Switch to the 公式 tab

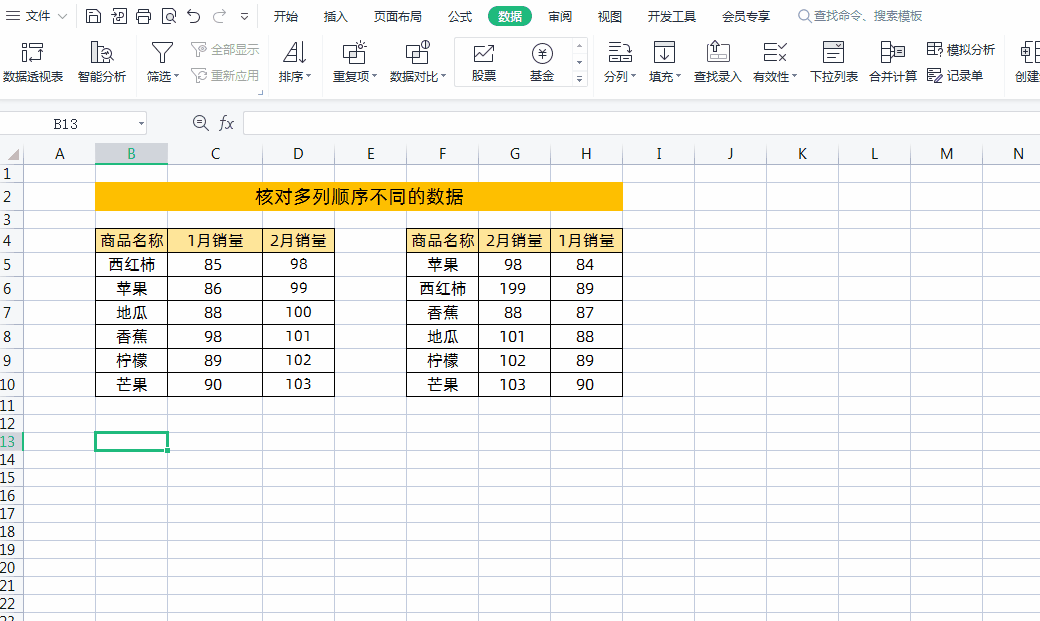tap(460, 16)
